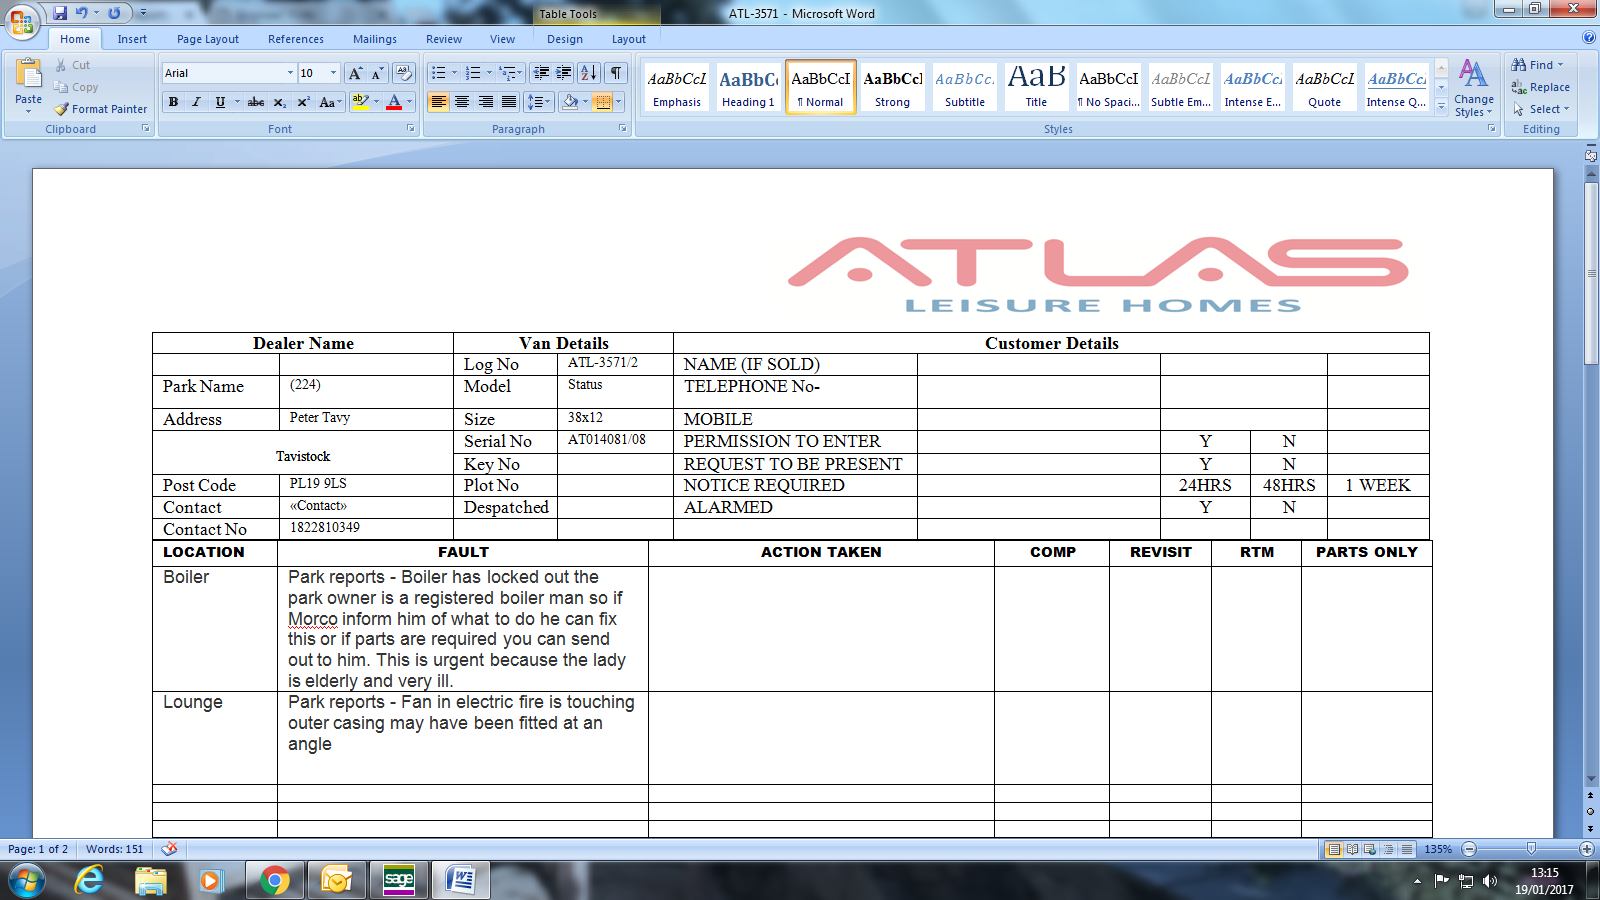1600x900 pixels.
Task: Open Sage from the taskbar
Action: click(x=398, y=880)
